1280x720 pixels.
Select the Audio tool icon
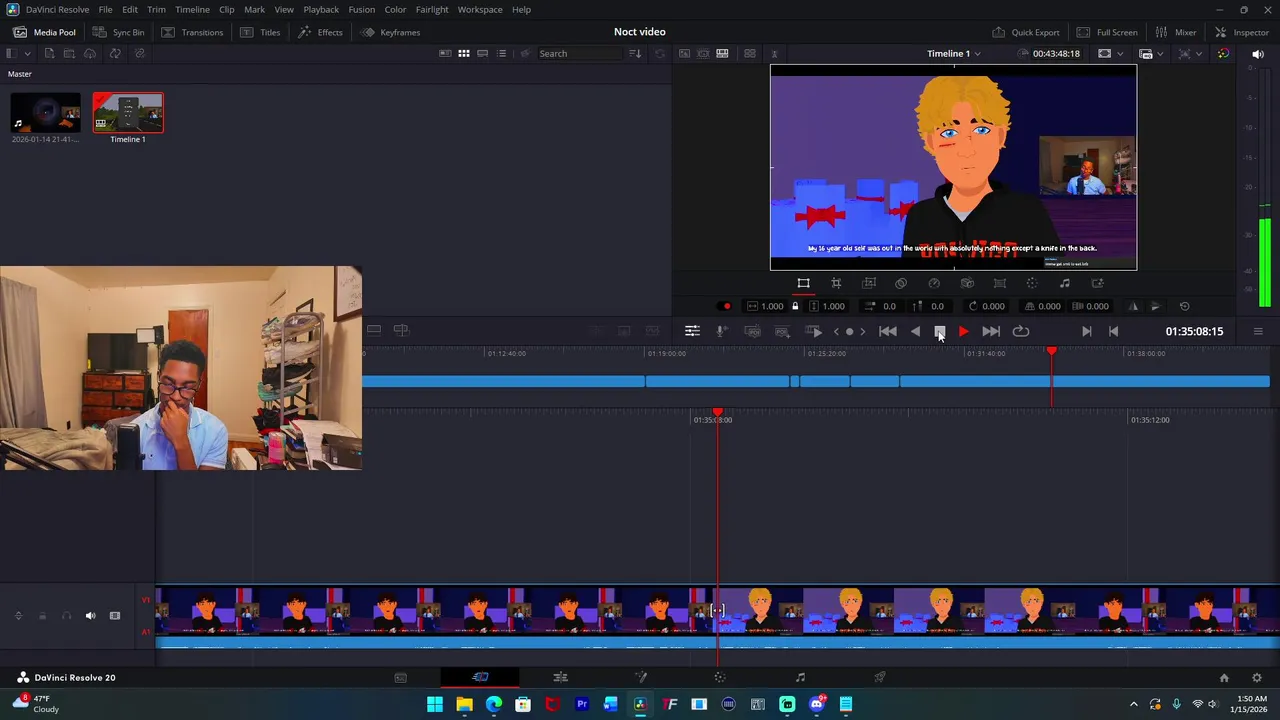click(x=1065, y=283)
